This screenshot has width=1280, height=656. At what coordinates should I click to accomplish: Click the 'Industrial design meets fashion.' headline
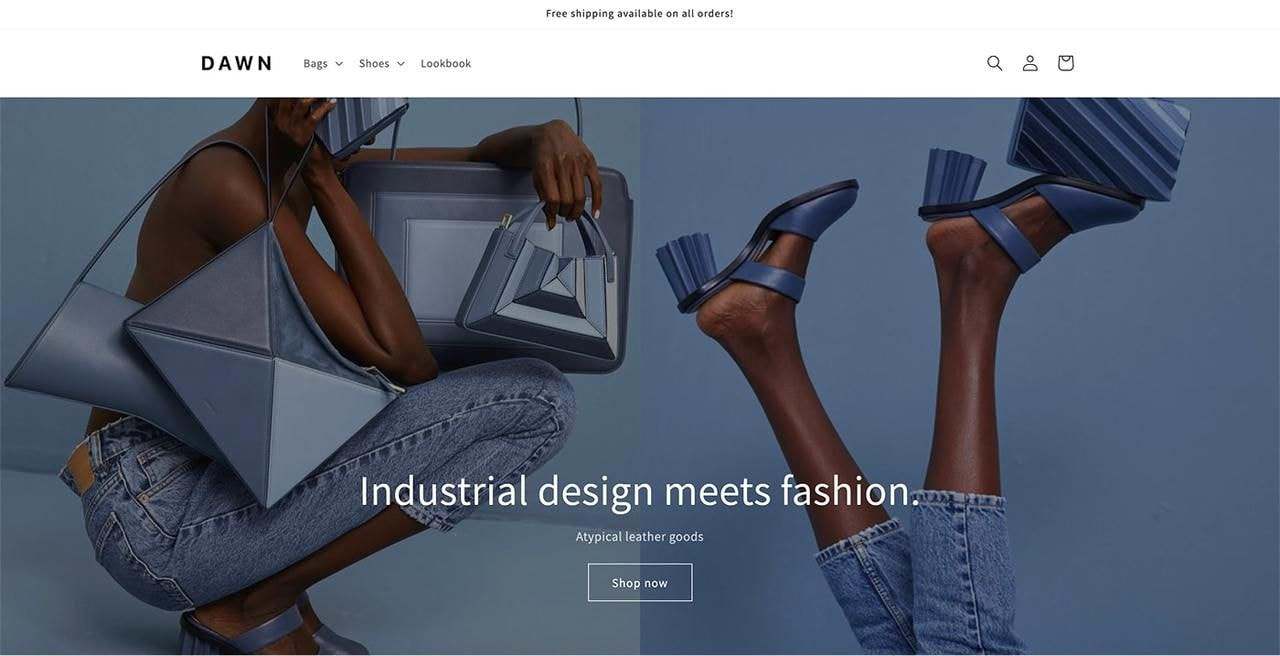tap(639, 491)
